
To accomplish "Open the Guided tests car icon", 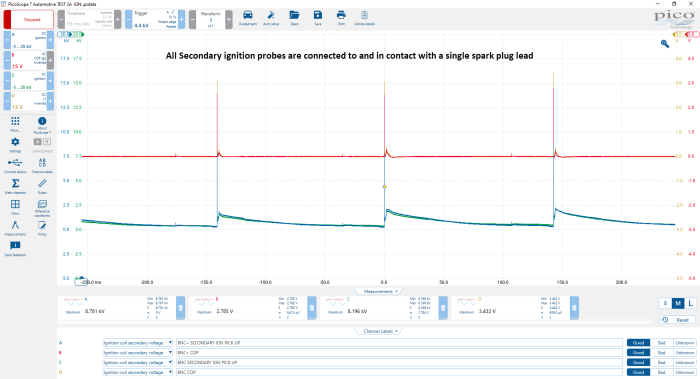I will (x=248, y=16).
